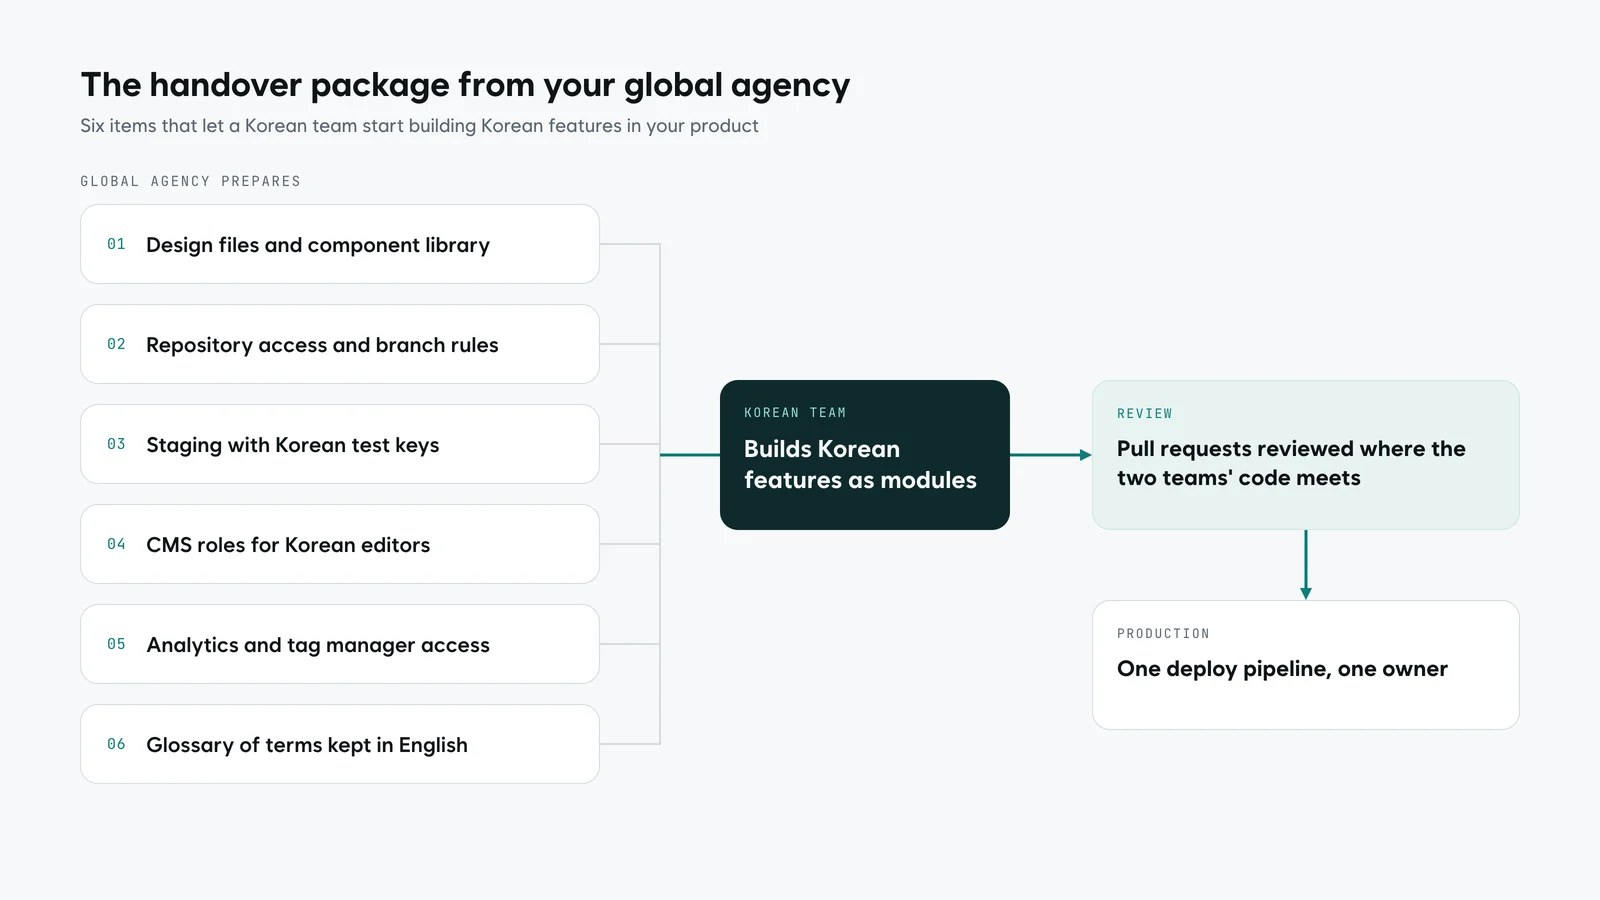1600x900 pixels.
Task: Click the number '02' beside Repository access
Action: [x=116, y=344]
